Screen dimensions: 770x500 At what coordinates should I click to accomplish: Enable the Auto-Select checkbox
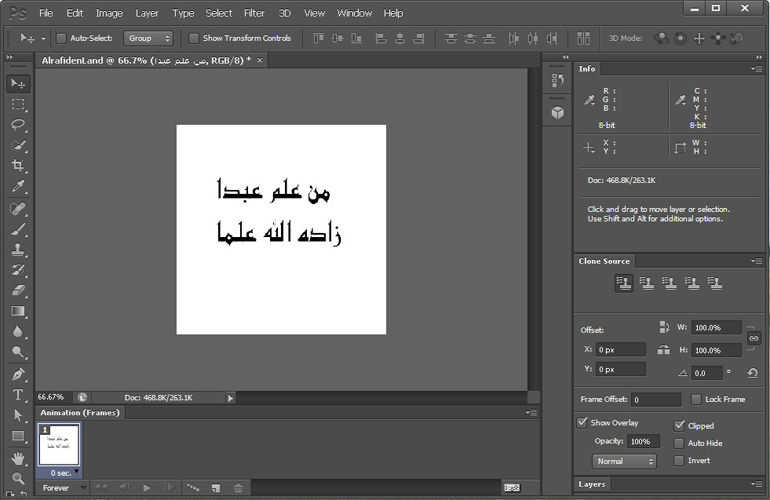[x=61, y=38]
